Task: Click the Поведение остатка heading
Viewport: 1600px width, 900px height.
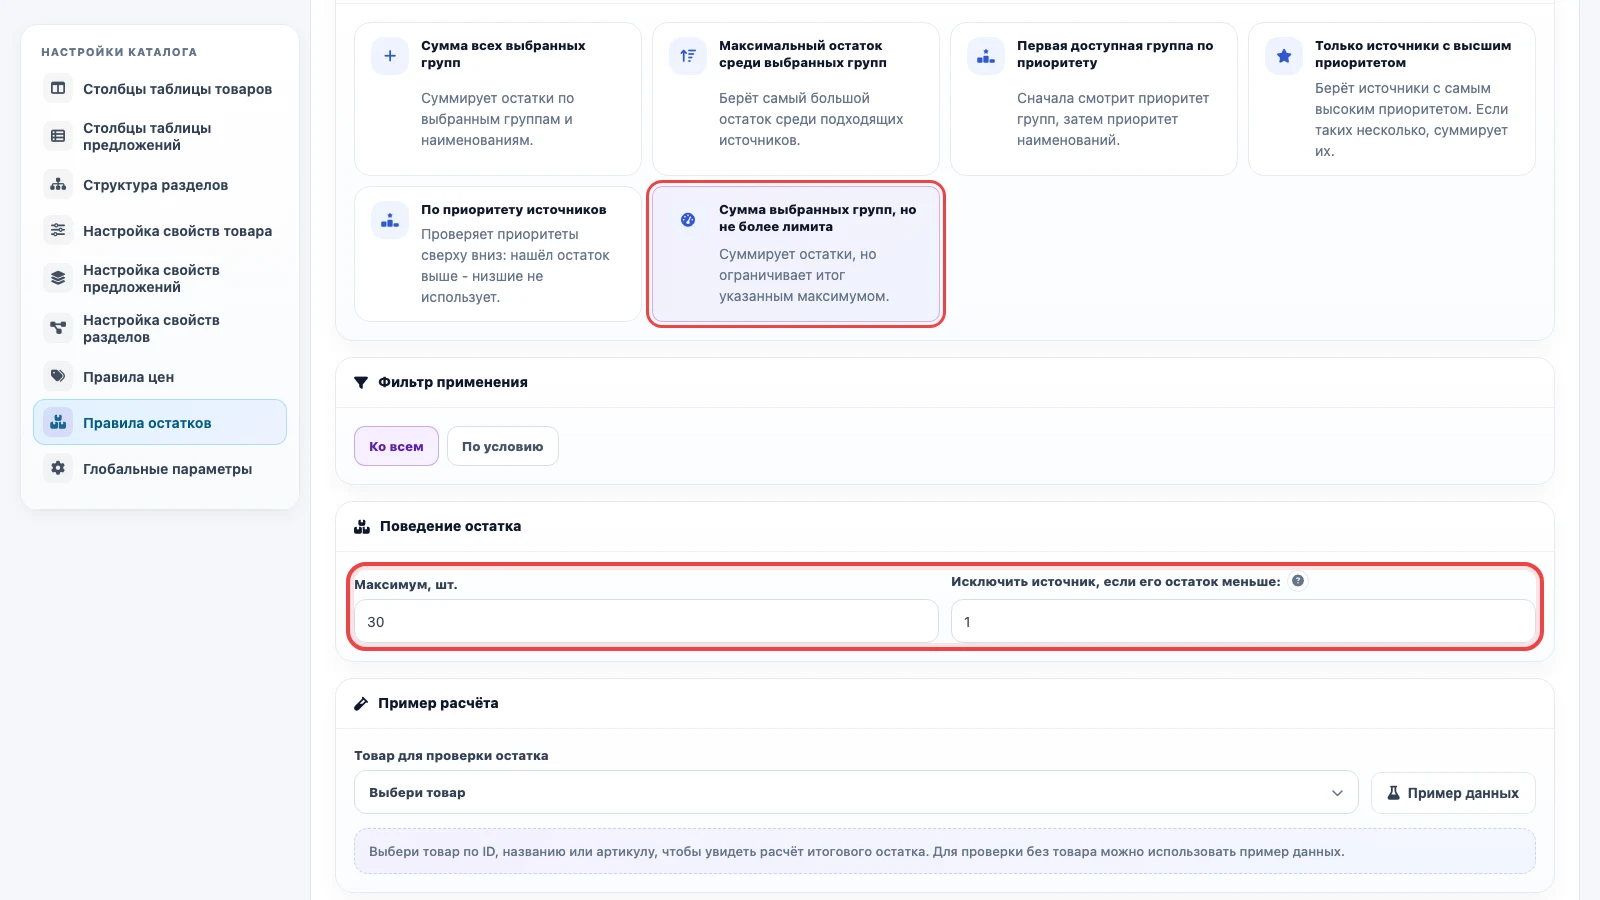Action: tap(450, 526)
